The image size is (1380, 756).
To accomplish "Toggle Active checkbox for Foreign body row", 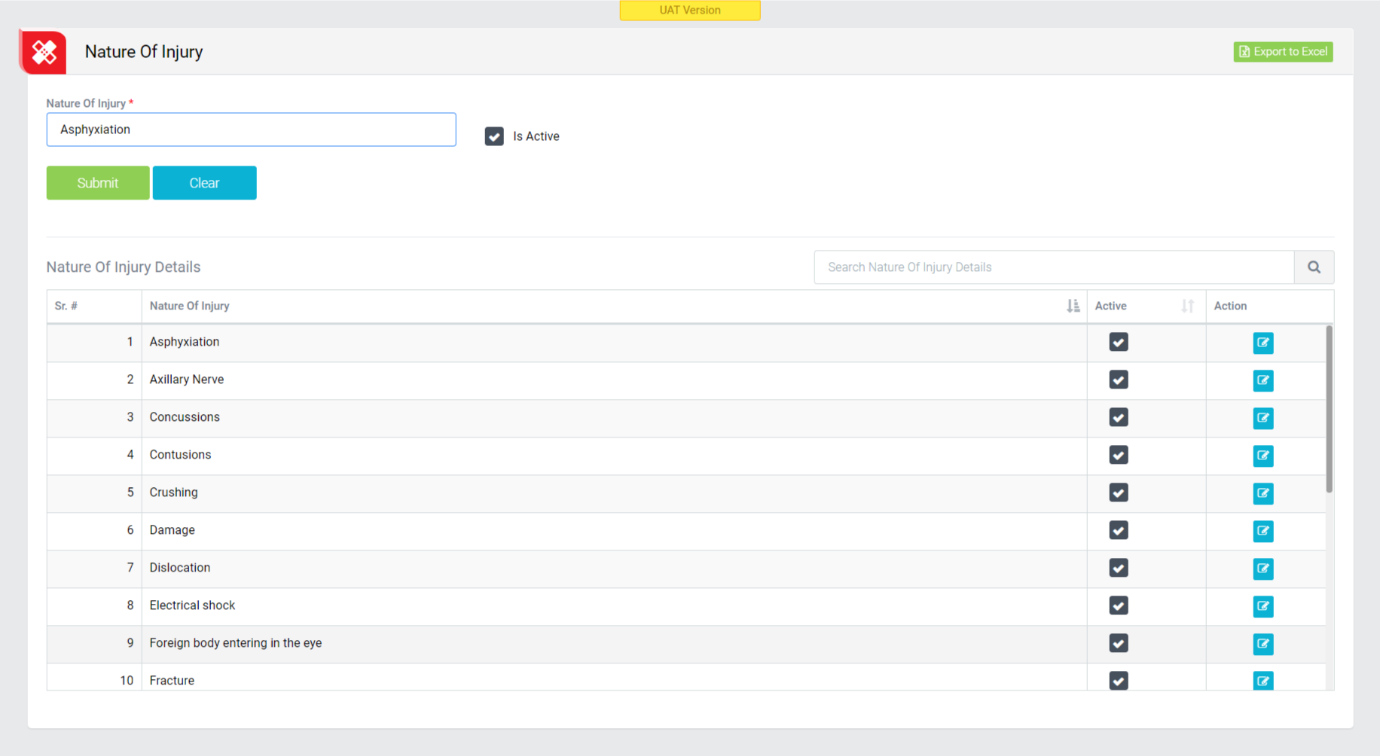I will click(x=1119, y=643).
